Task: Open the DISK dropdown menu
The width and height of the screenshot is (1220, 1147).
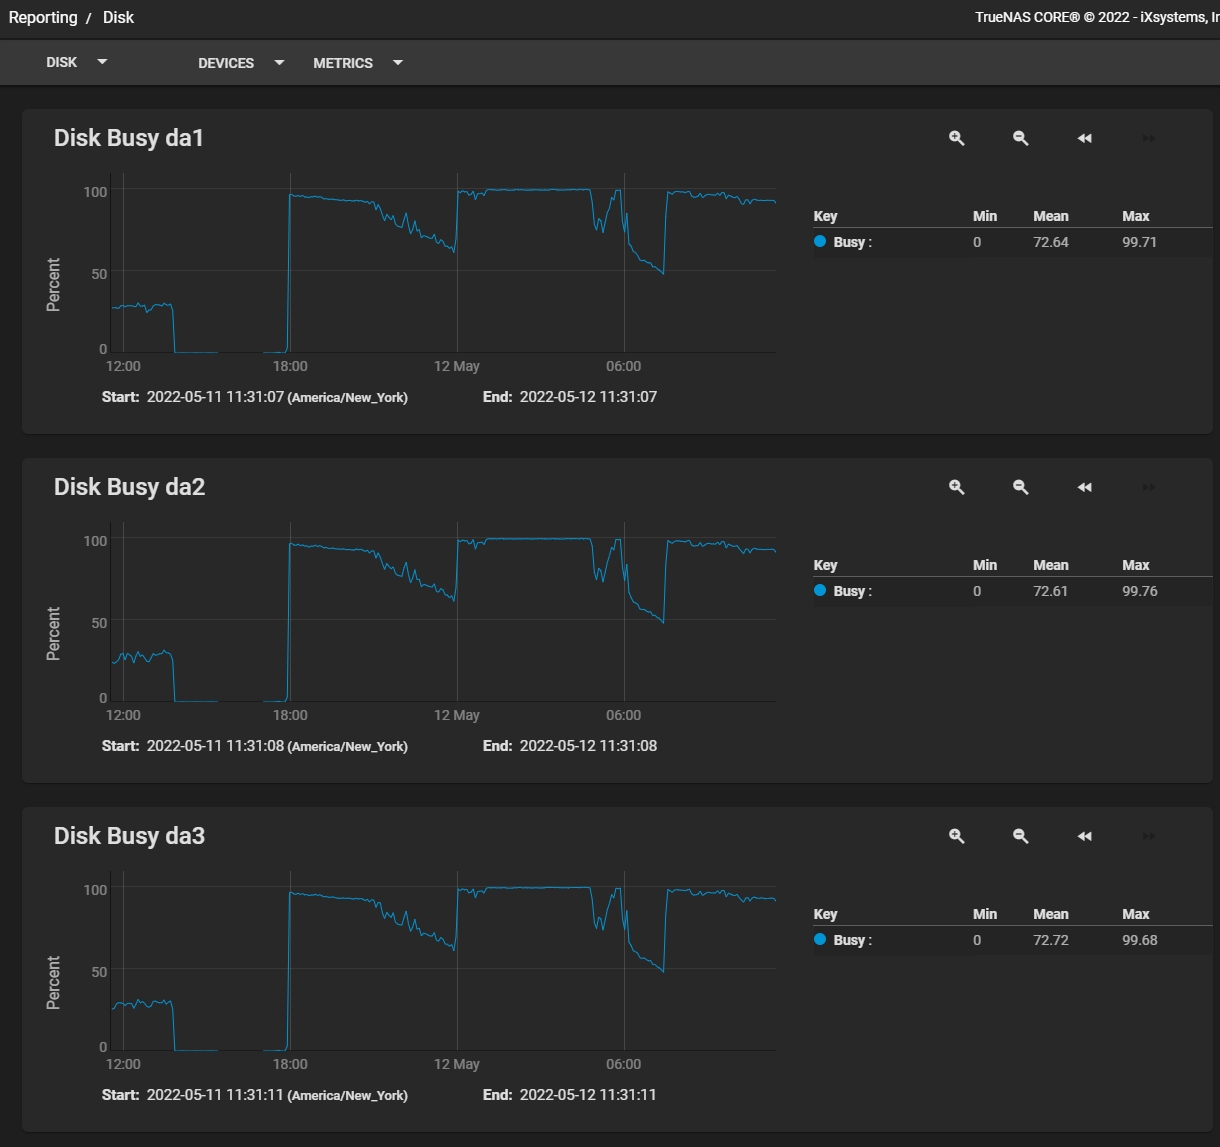Action: [76, 62]
